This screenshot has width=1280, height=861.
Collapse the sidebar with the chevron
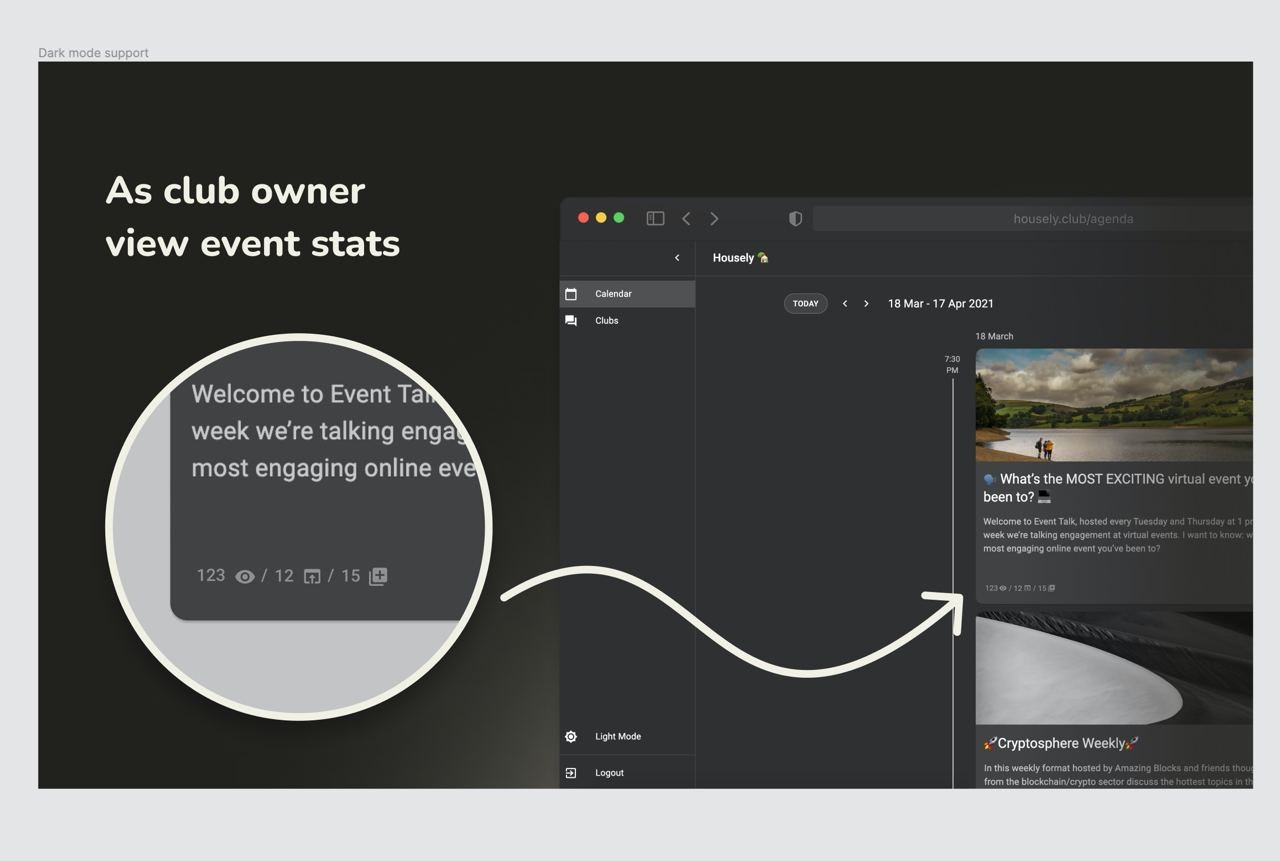[677, 258]
